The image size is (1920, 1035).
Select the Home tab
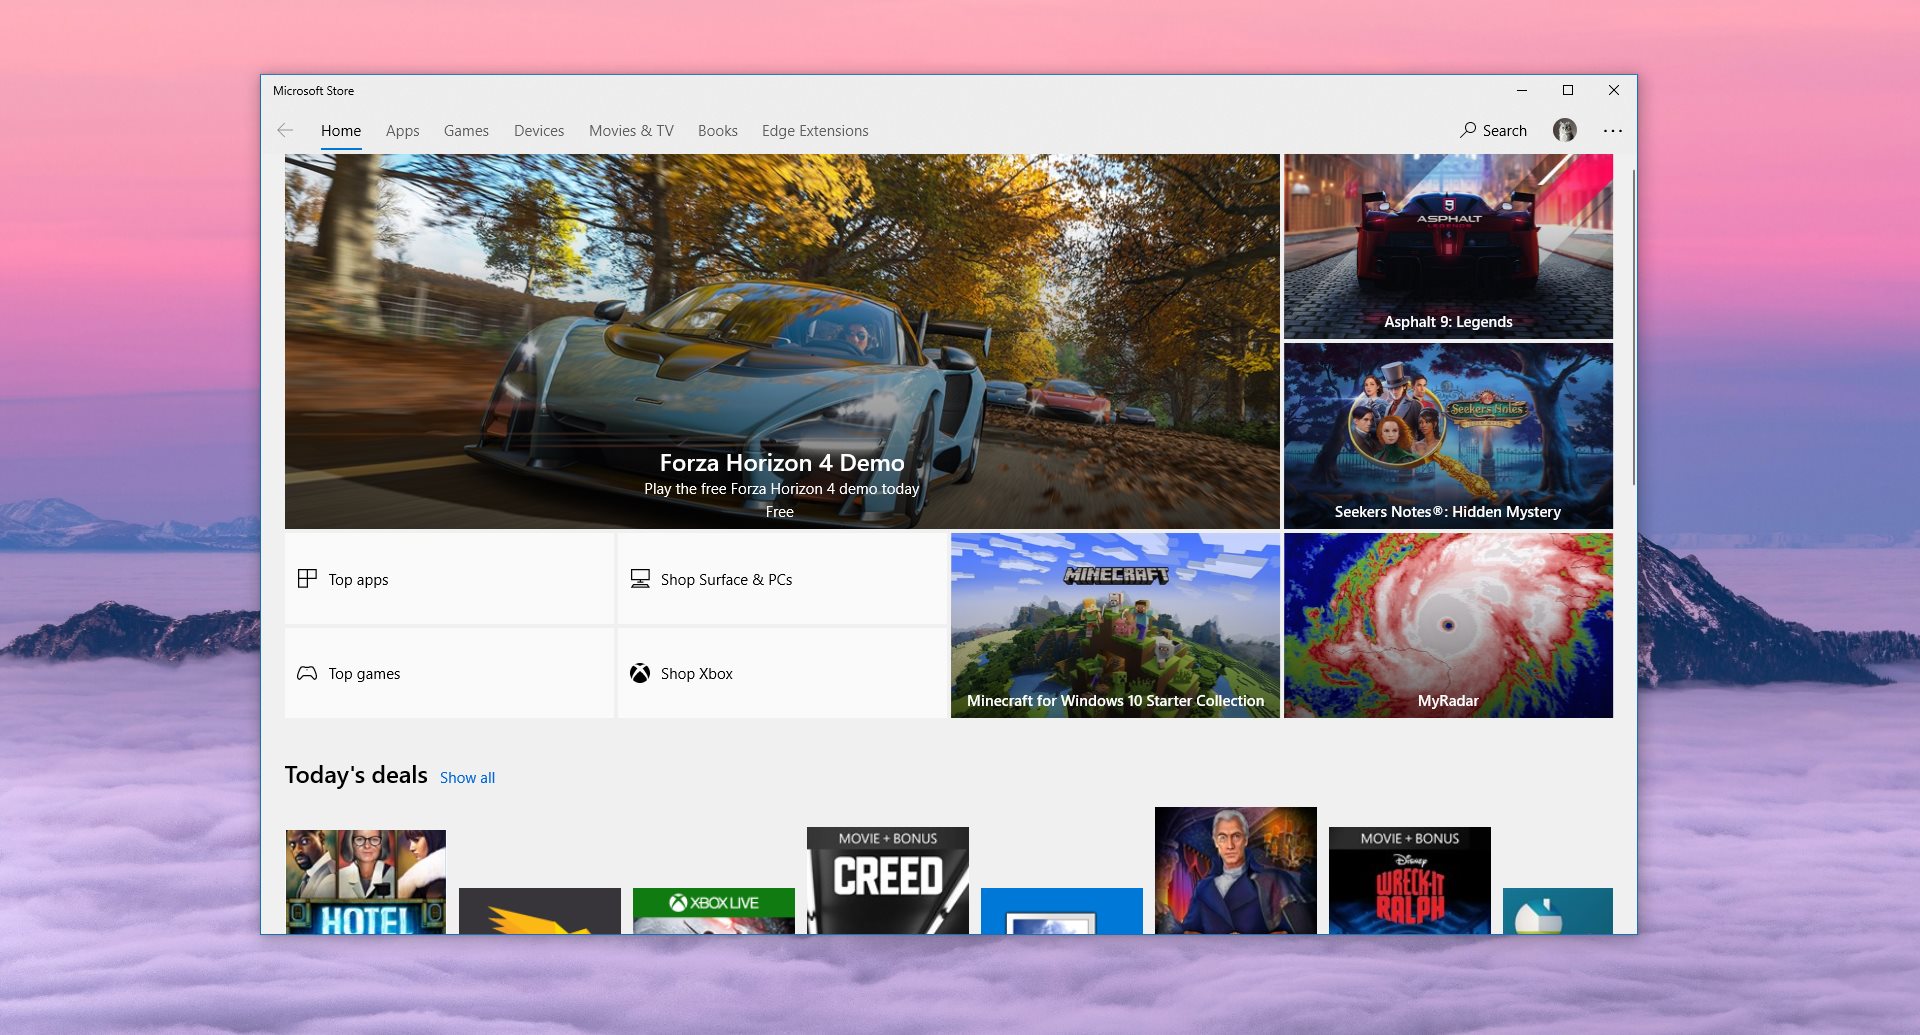pos(341,131)
